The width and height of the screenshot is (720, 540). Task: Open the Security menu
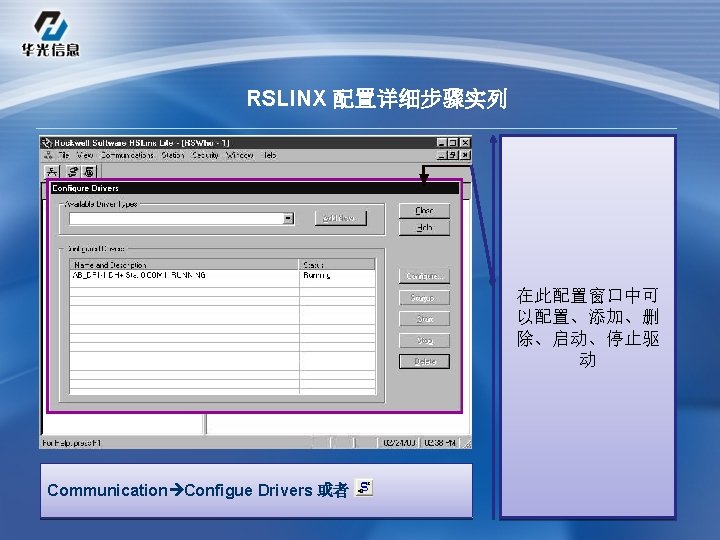(205, 155)
